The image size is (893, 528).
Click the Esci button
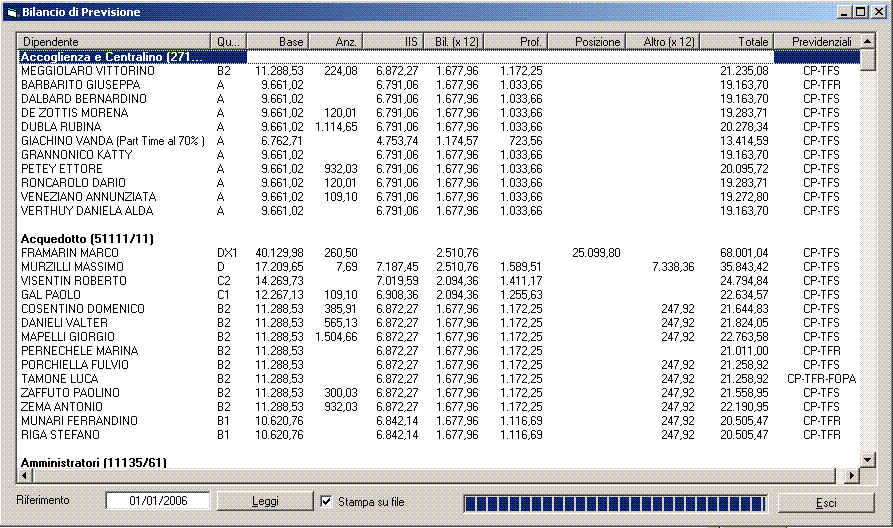tap(826, 502)
